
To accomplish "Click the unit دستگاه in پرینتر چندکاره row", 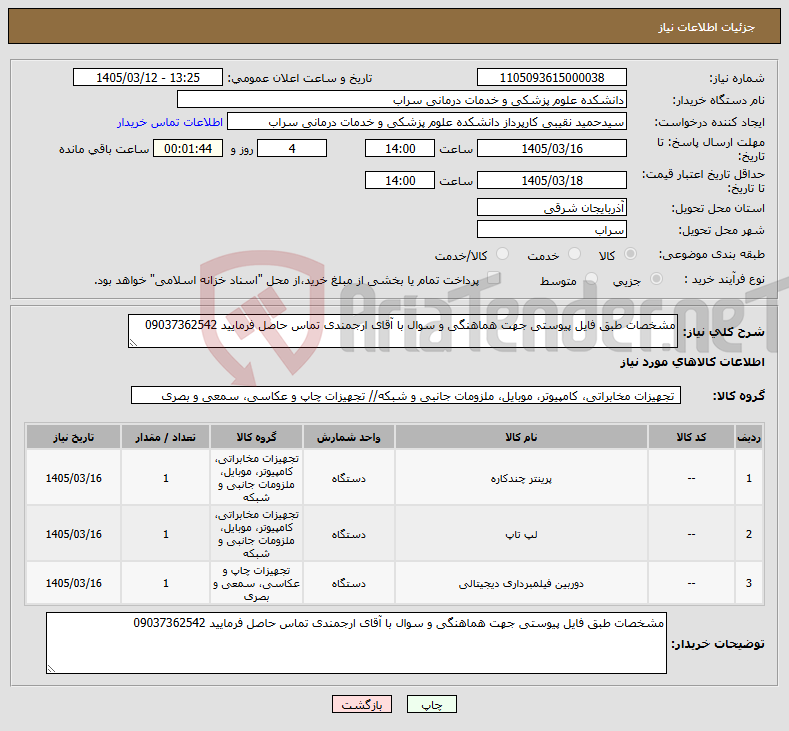I will [348, 478].
